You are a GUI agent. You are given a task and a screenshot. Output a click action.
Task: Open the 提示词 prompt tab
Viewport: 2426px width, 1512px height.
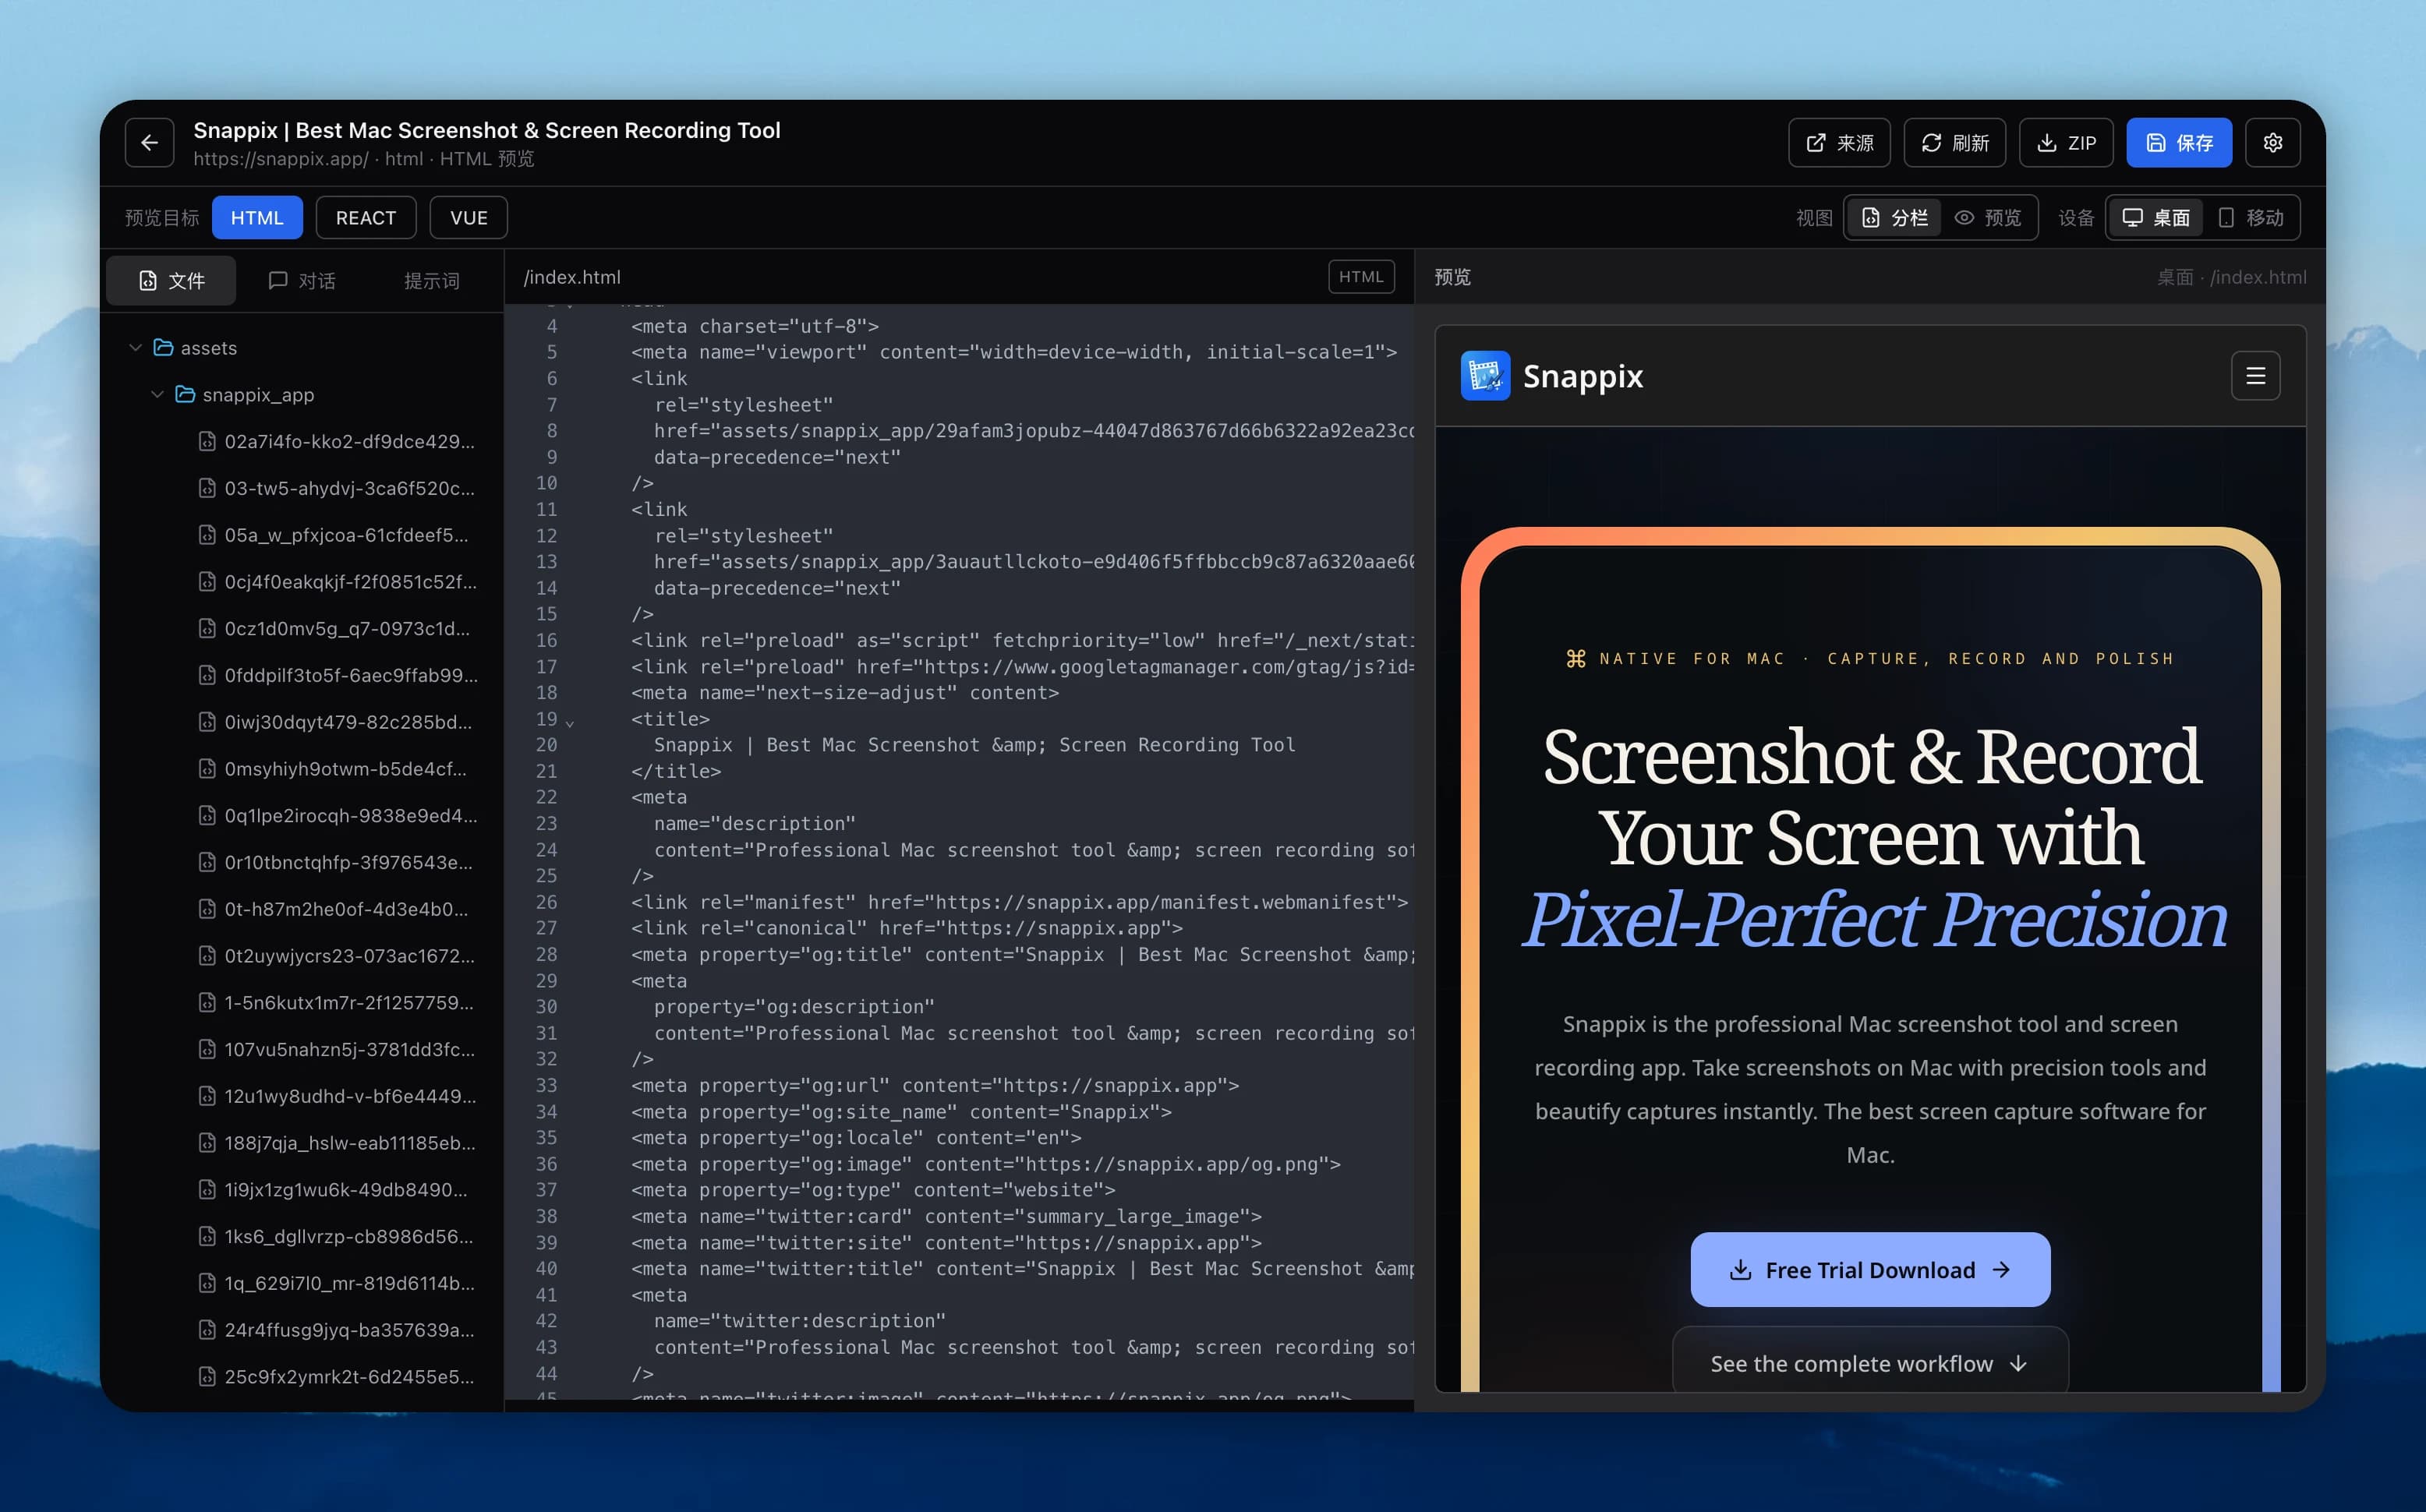pyautogui.click(x=431, y=280)
